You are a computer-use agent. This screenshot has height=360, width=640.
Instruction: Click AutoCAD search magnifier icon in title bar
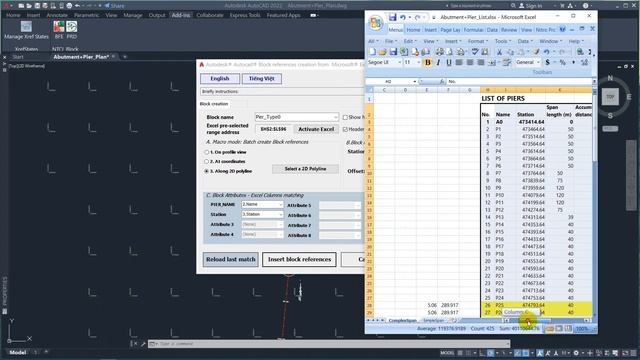pyautogui.click(x=513, y=6)
